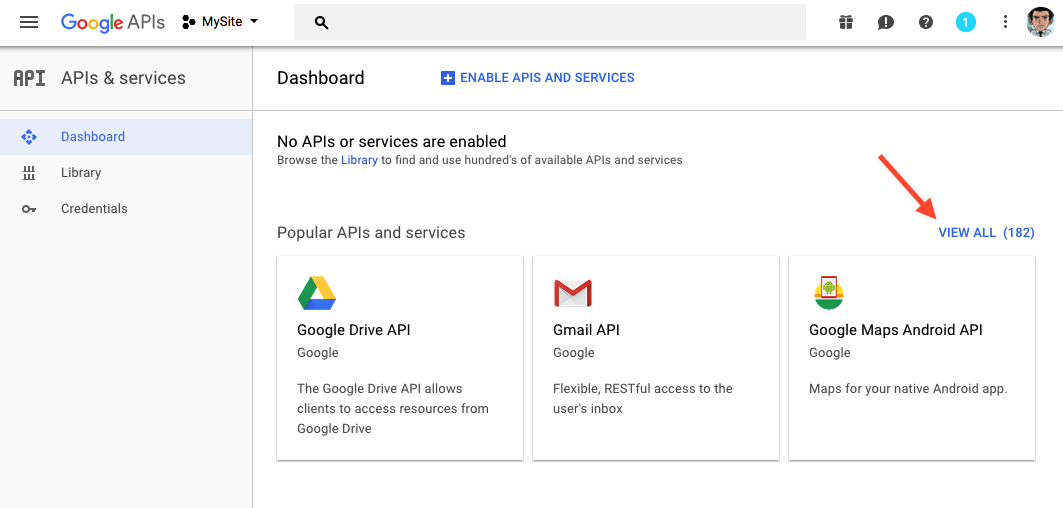
Task: Follow the Library link in description
Action: [x=359, y=160]
